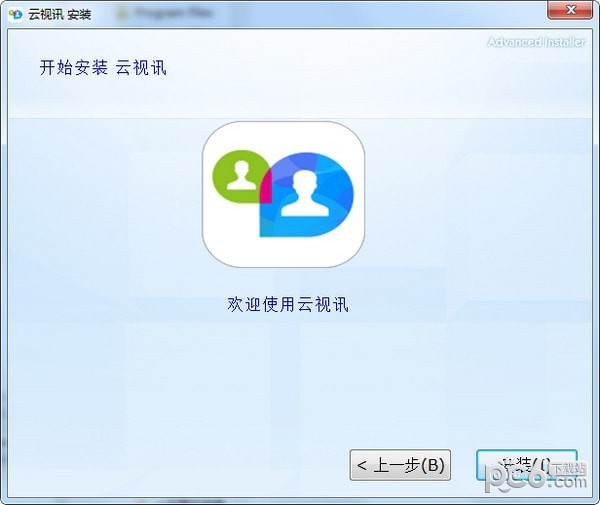Close the 云视讯 安装 installer window
The height and width of the screenshot is (505, 600).
(570, 10)
